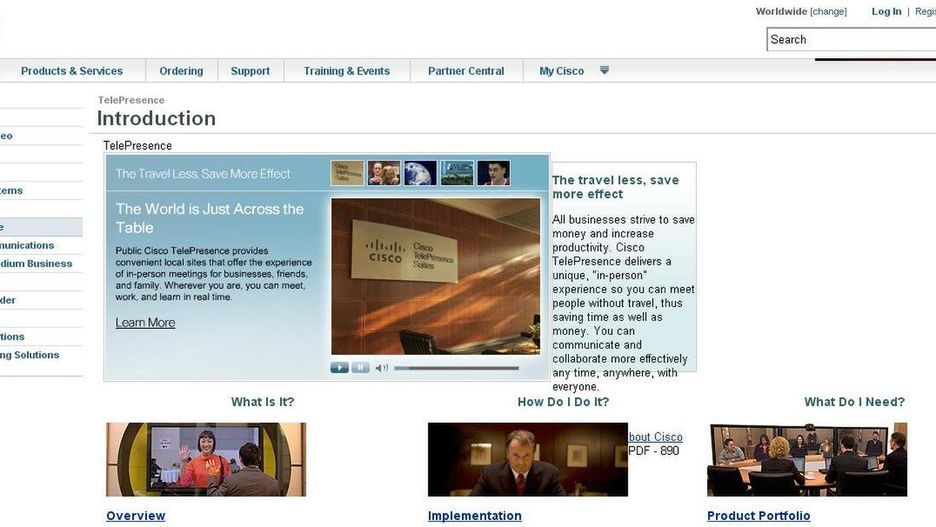Click the Overview waving woman image

[x=206, y=460]
